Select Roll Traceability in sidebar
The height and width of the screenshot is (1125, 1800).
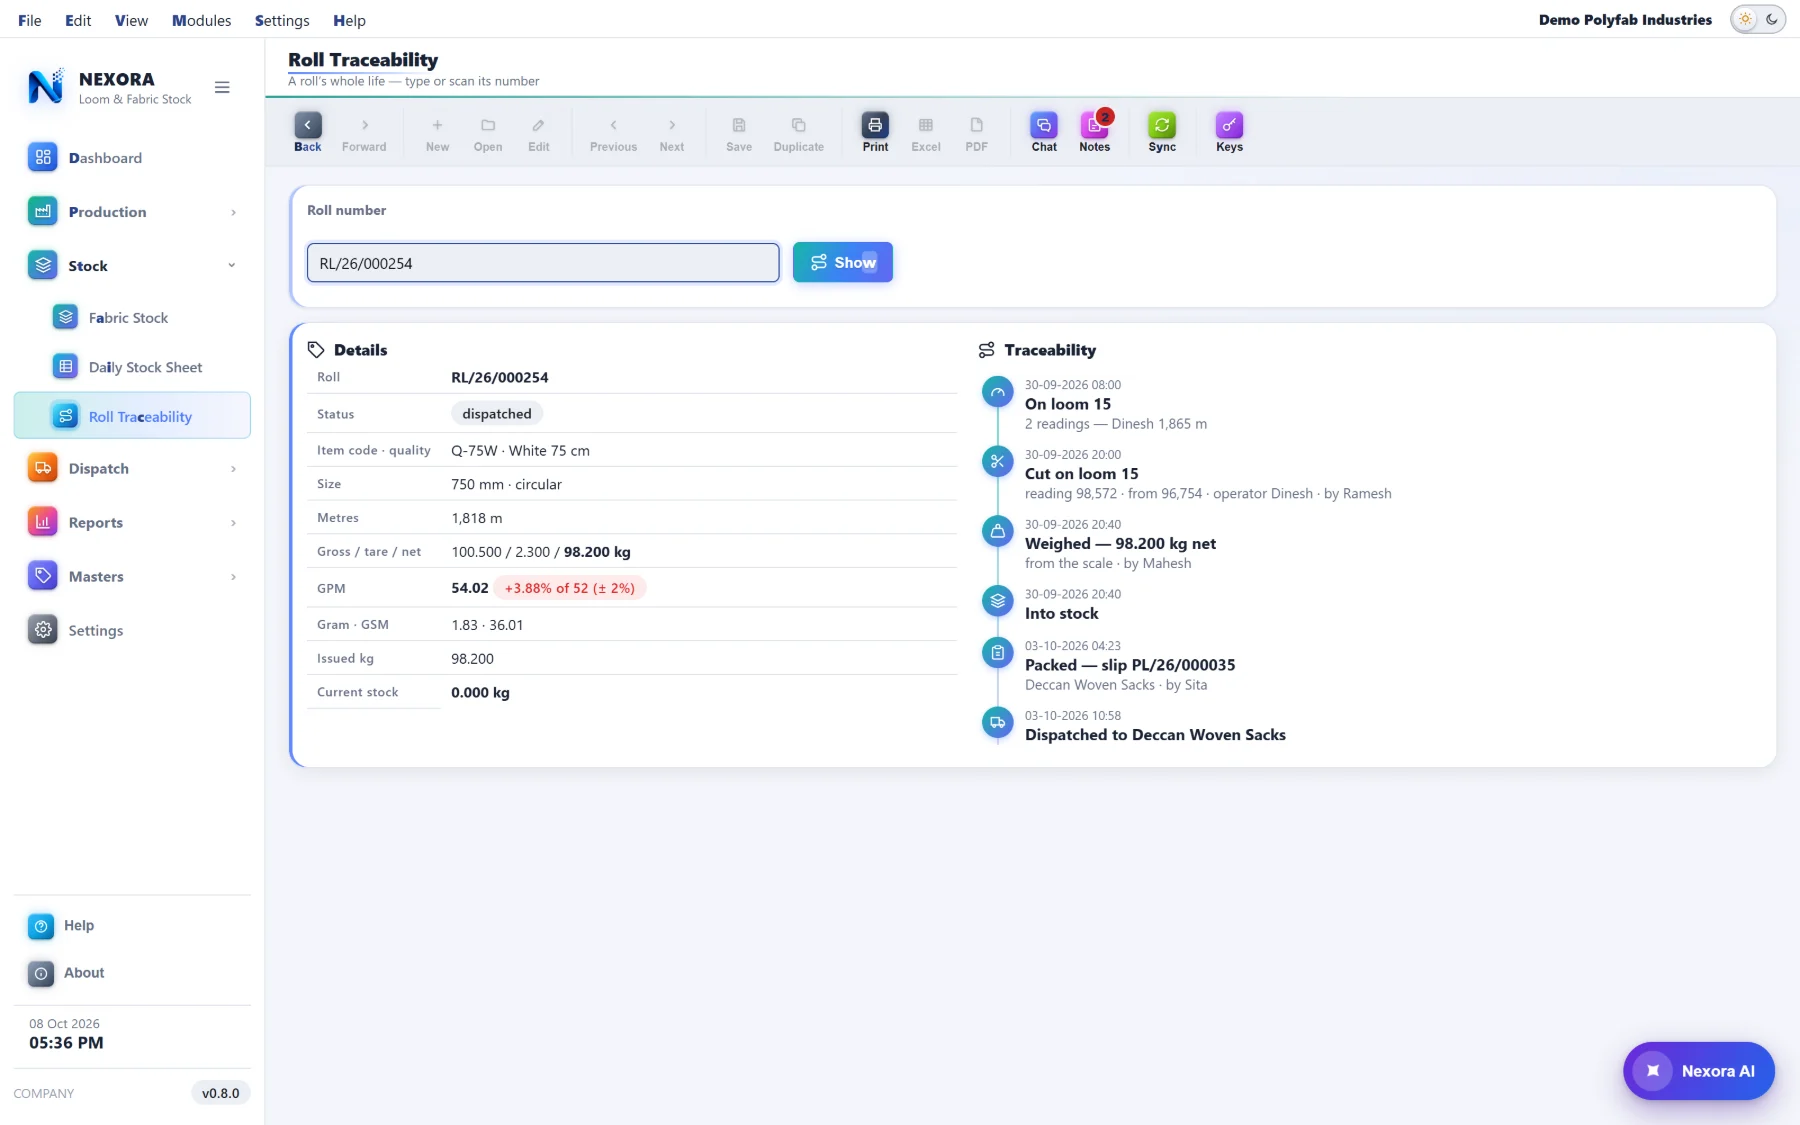132,416
